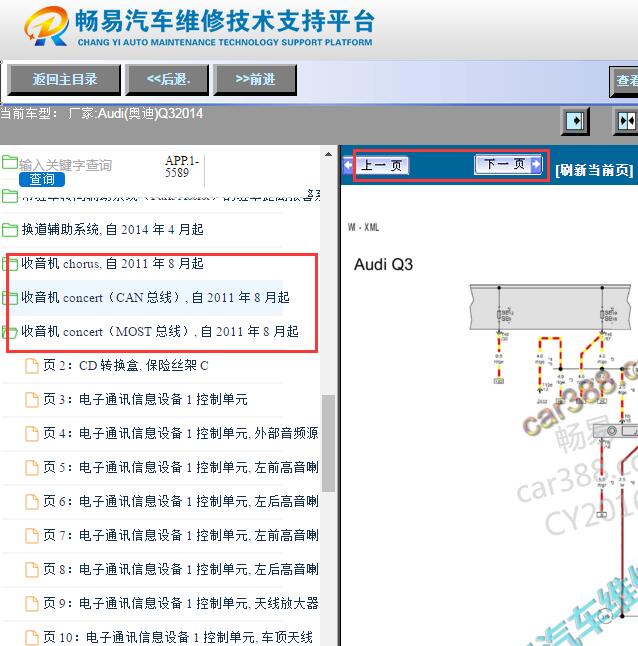This screenshot has width=638, height=646.
Task: Click the Audi Q3 diagram title
Action: (x=383, y=264)
